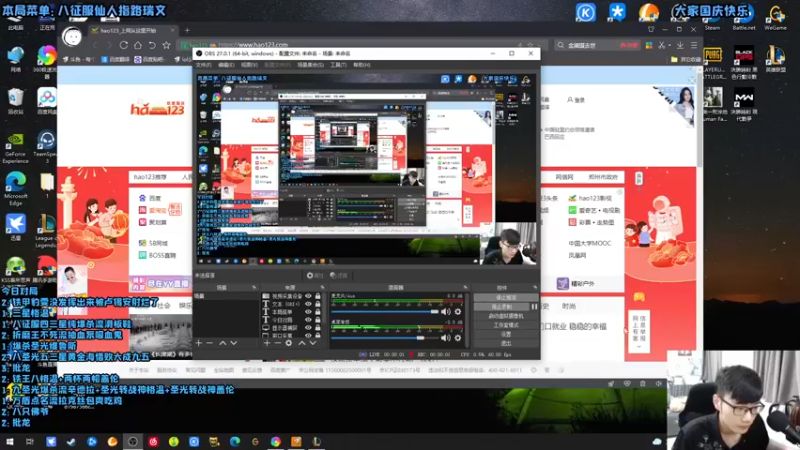800x450 pixels.
Task: Toggle visibility of 视频采集设备 source
Action: click(308, 296)
